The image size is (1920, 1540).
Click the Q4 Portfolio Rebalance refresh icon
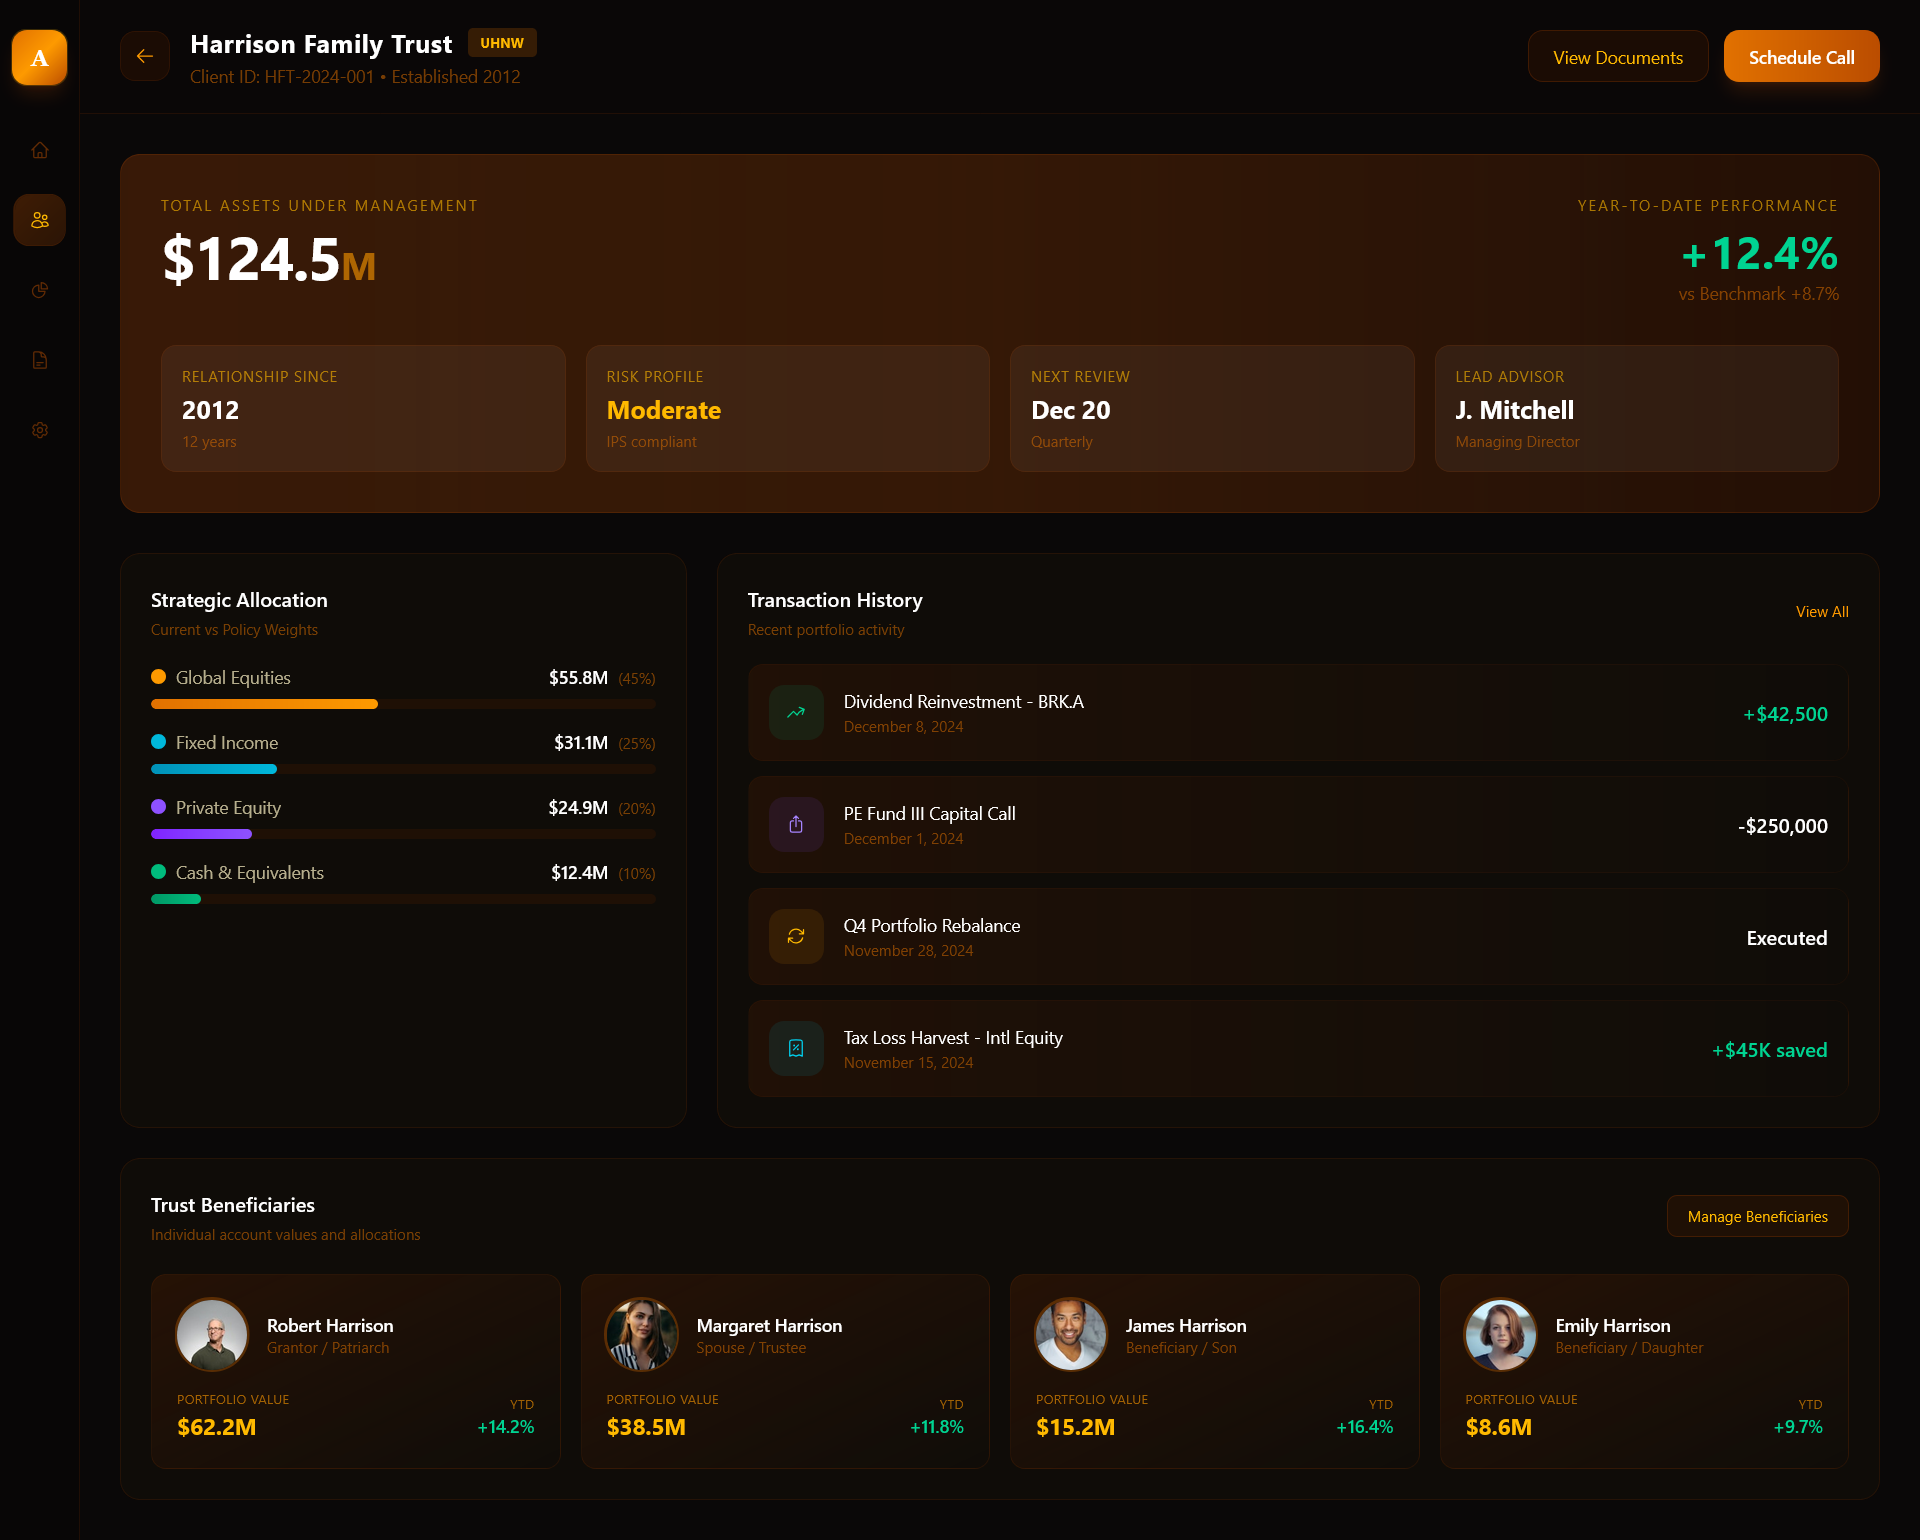coord(795,936)
